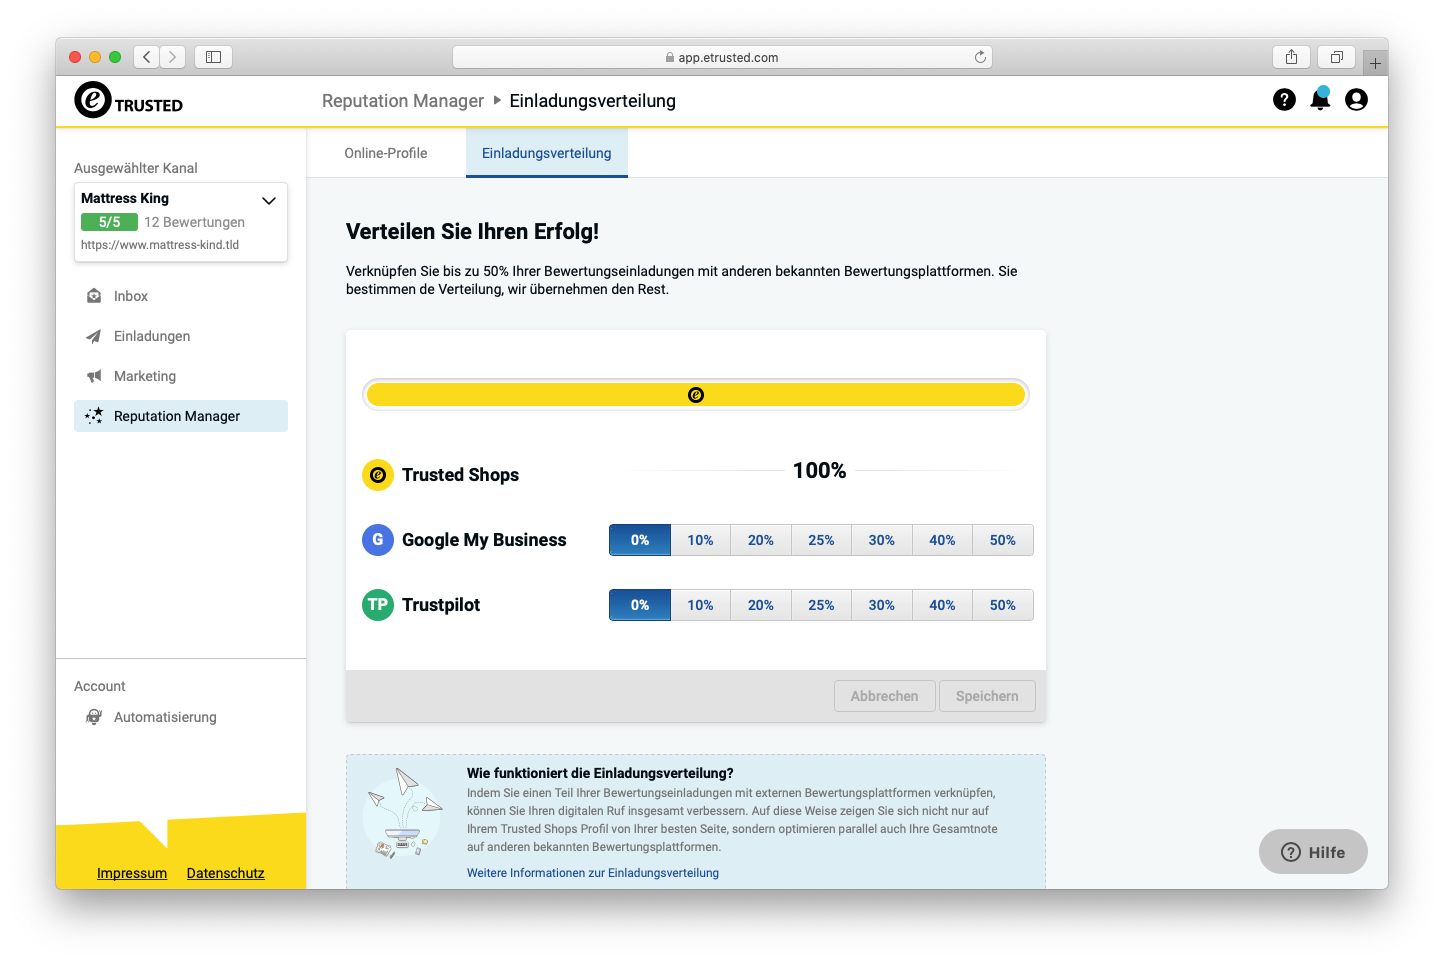Set Google My Business to 0%
Screen dimensions: 1444x963
(x=640, y=540)
